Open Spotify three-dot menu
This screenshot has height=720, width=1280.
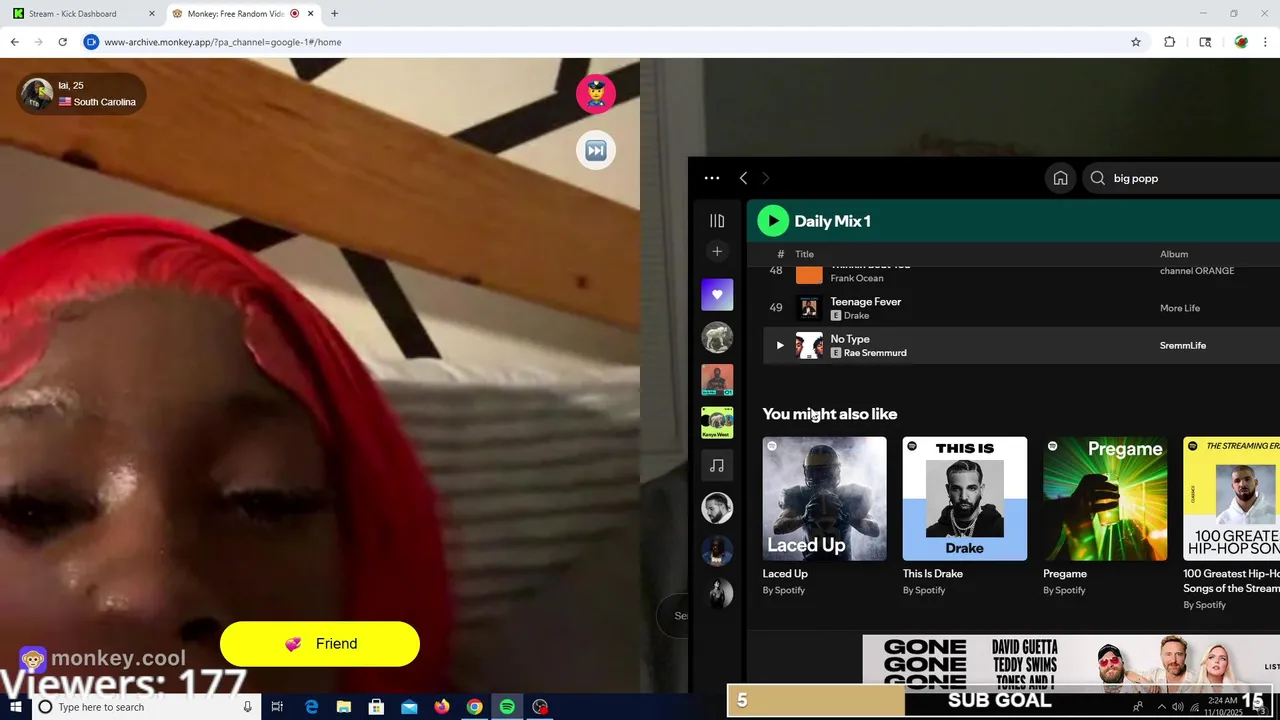712,178
